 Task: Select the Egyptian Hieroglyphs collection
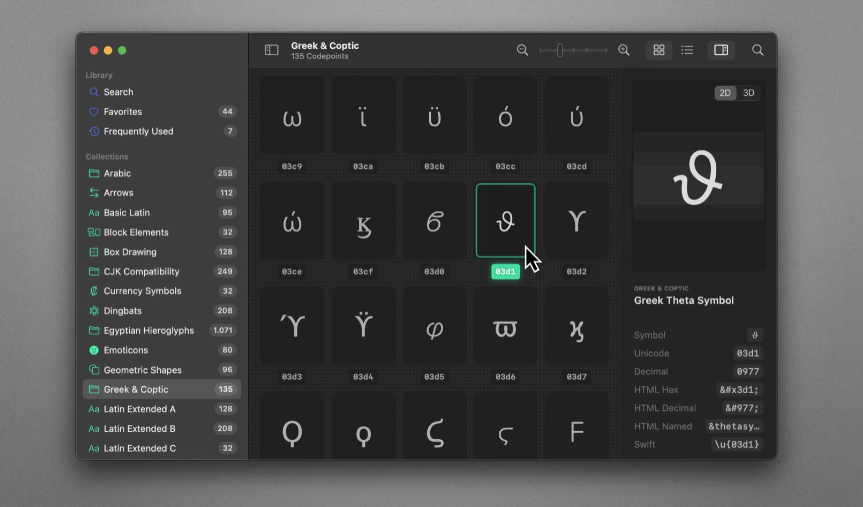pos(162,330)
